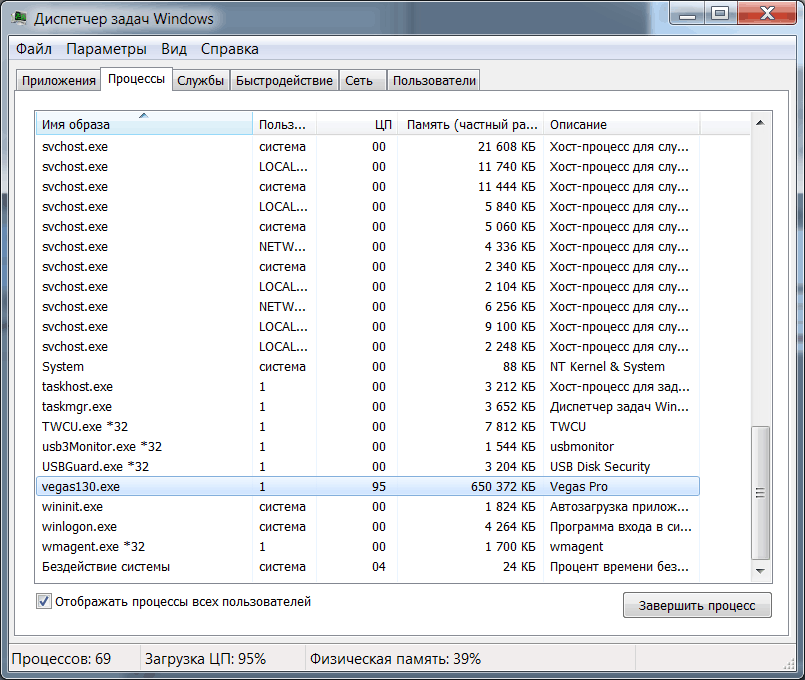Switch to the Приложения tab

(x=58, y=81)
